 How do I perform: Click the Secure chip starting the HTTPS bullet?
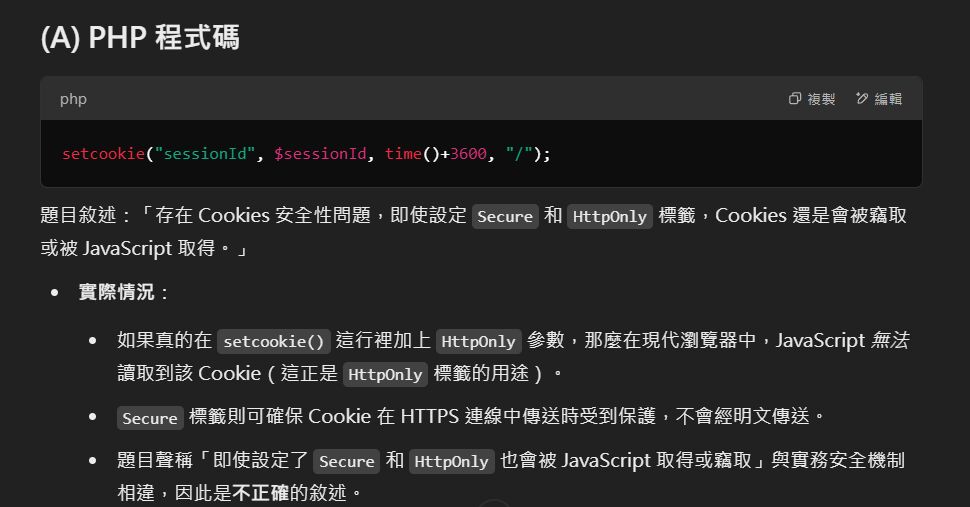point(150,418)
